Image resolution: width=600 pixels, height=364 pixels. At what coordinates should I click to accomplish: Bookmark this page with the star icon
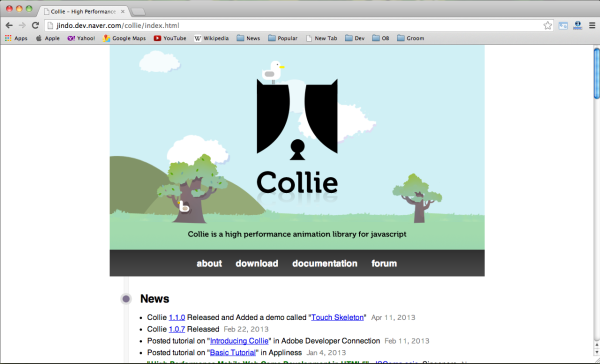[x=548, y=26]
